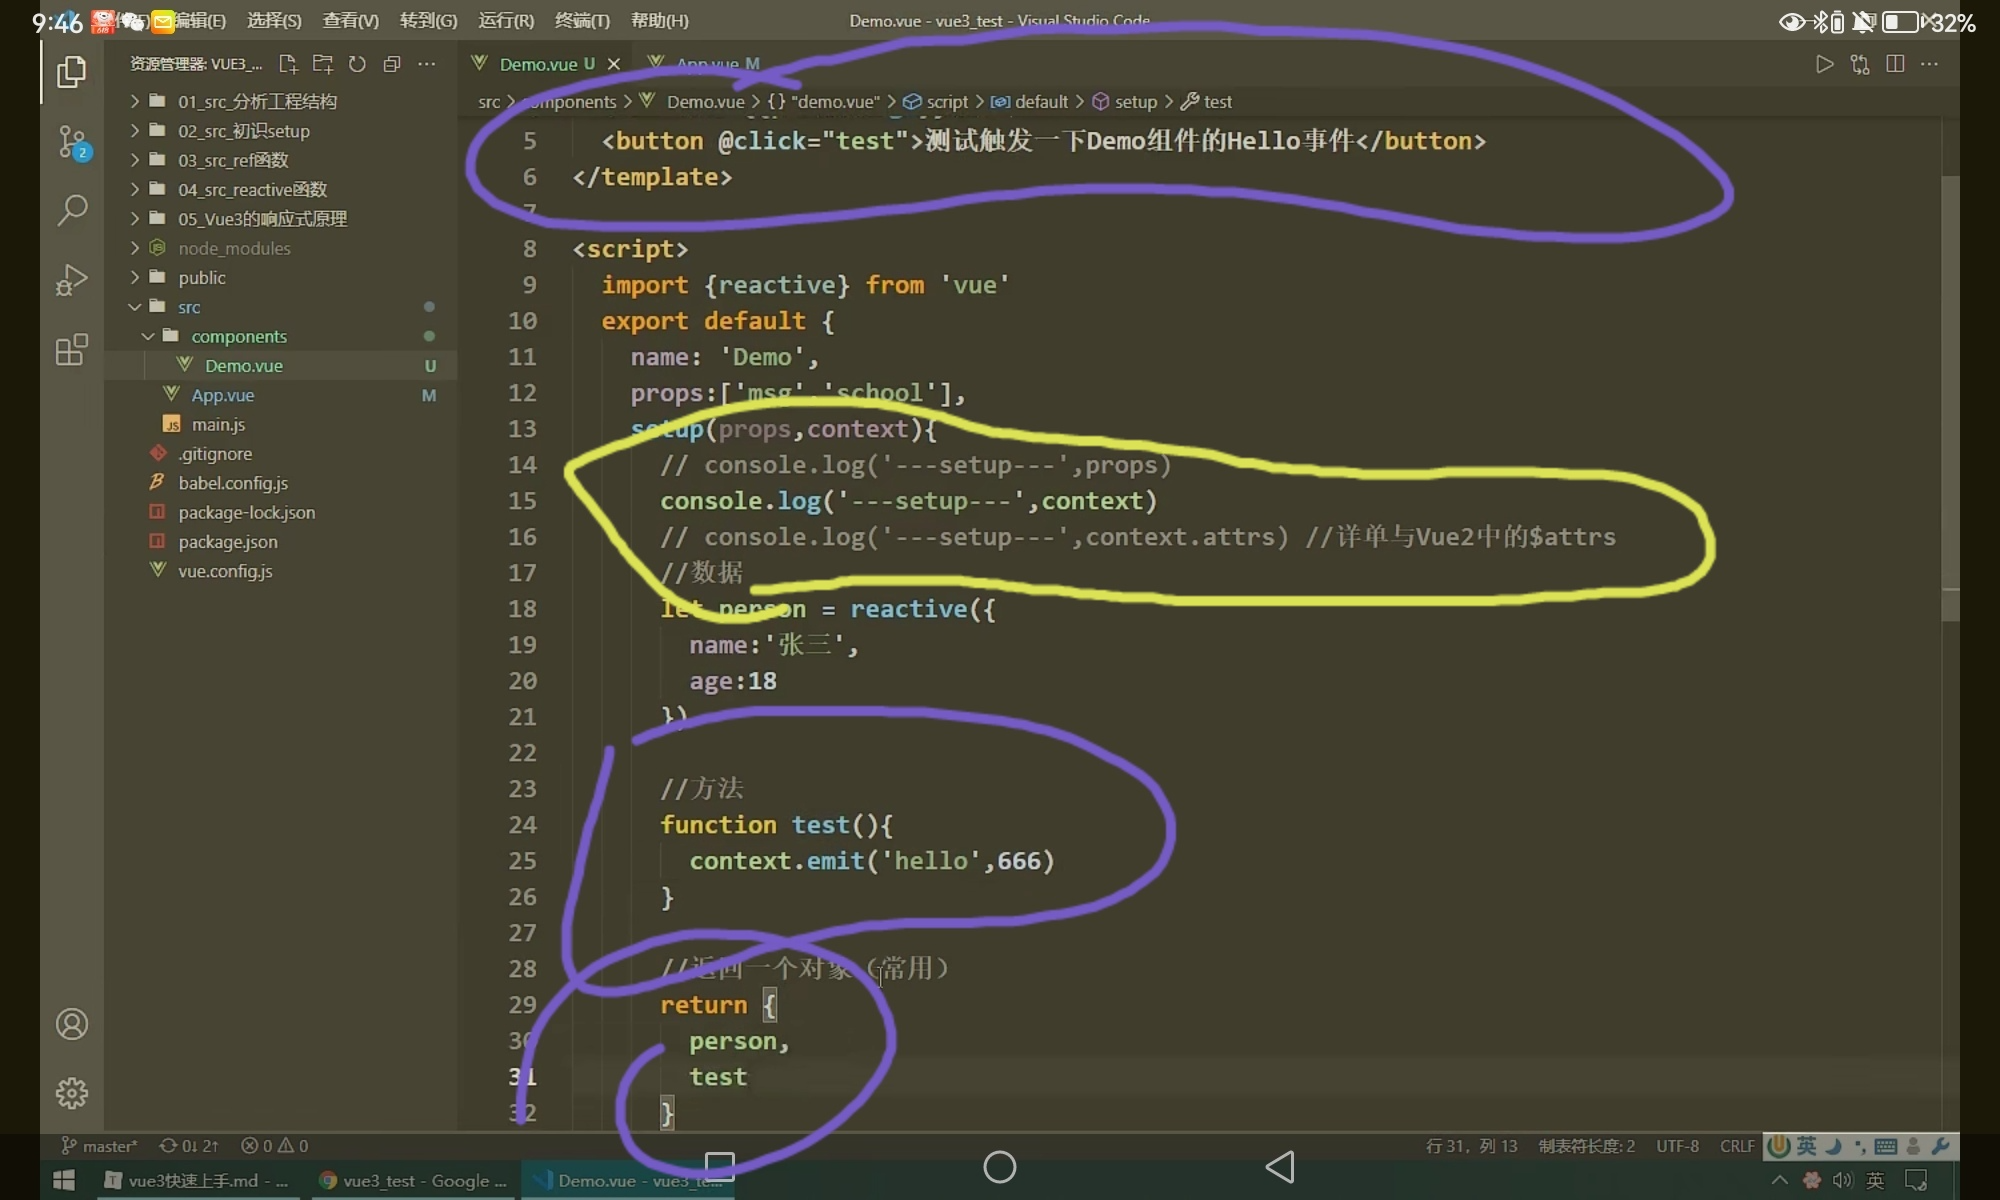
Task: Click the New File icon in explorer
Action: tap(288, 64)
